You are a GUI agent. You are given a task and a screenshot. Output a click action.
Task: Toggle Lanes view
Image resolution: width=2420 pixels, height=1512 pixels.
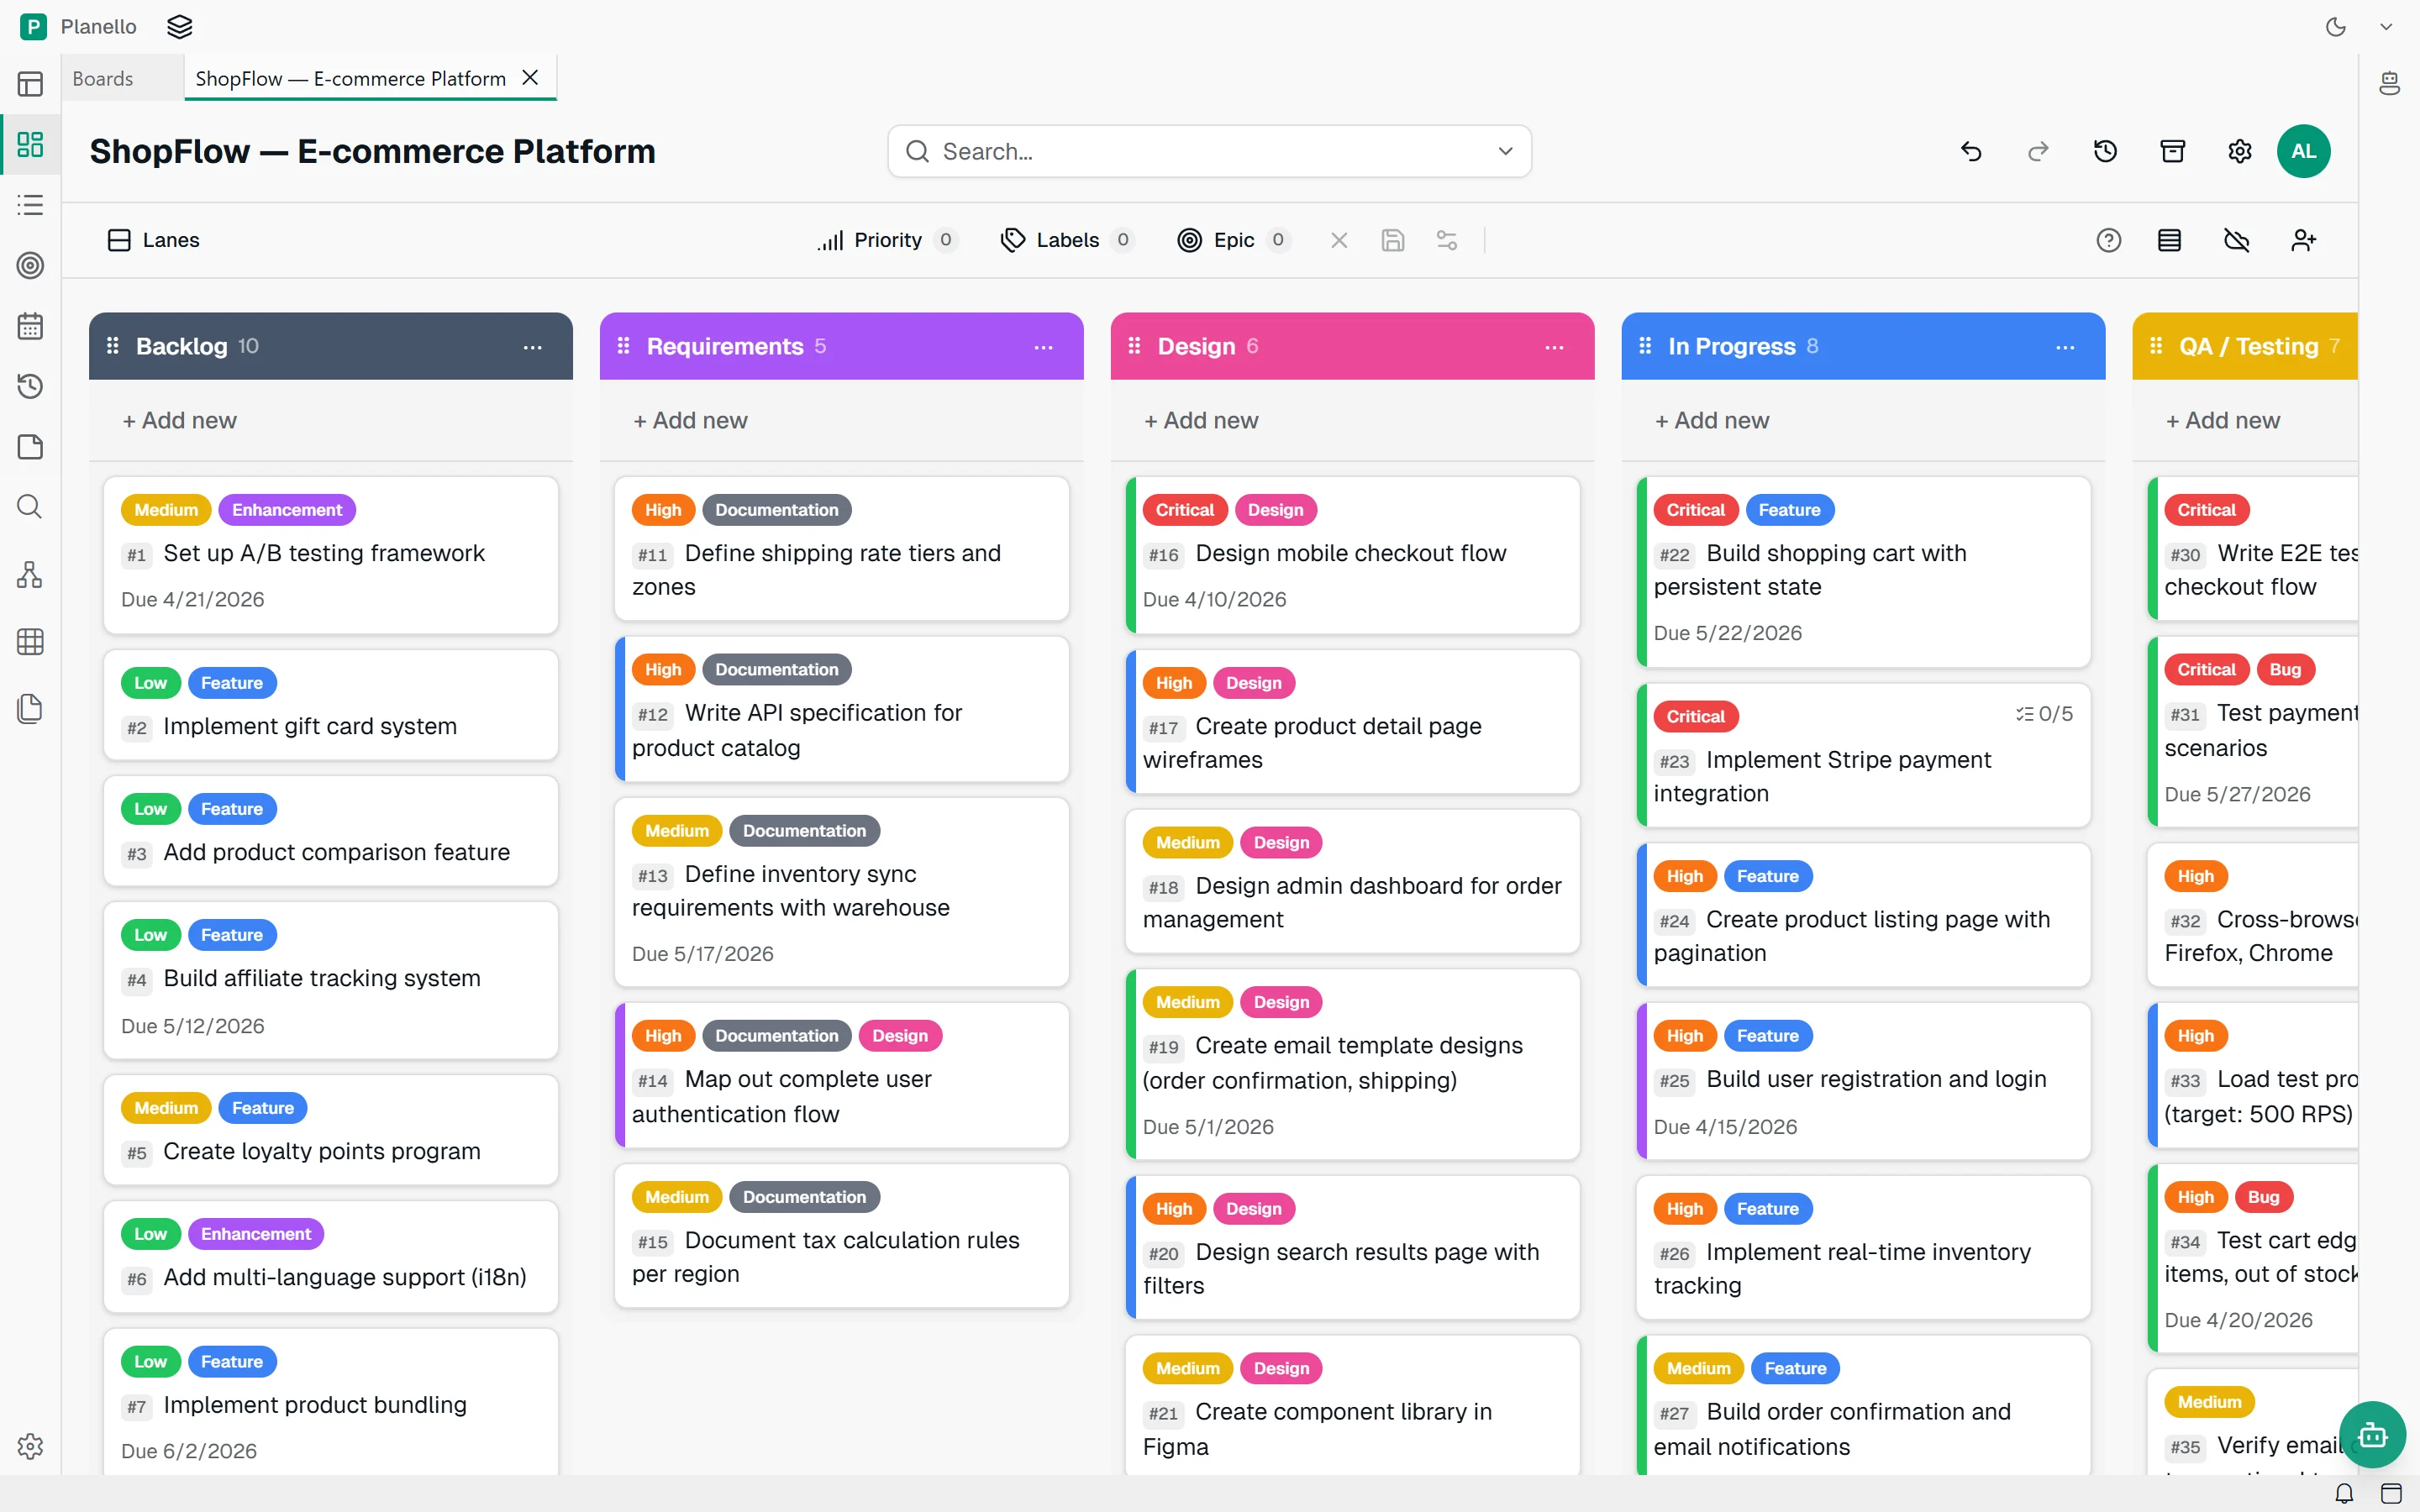point(153,240)
